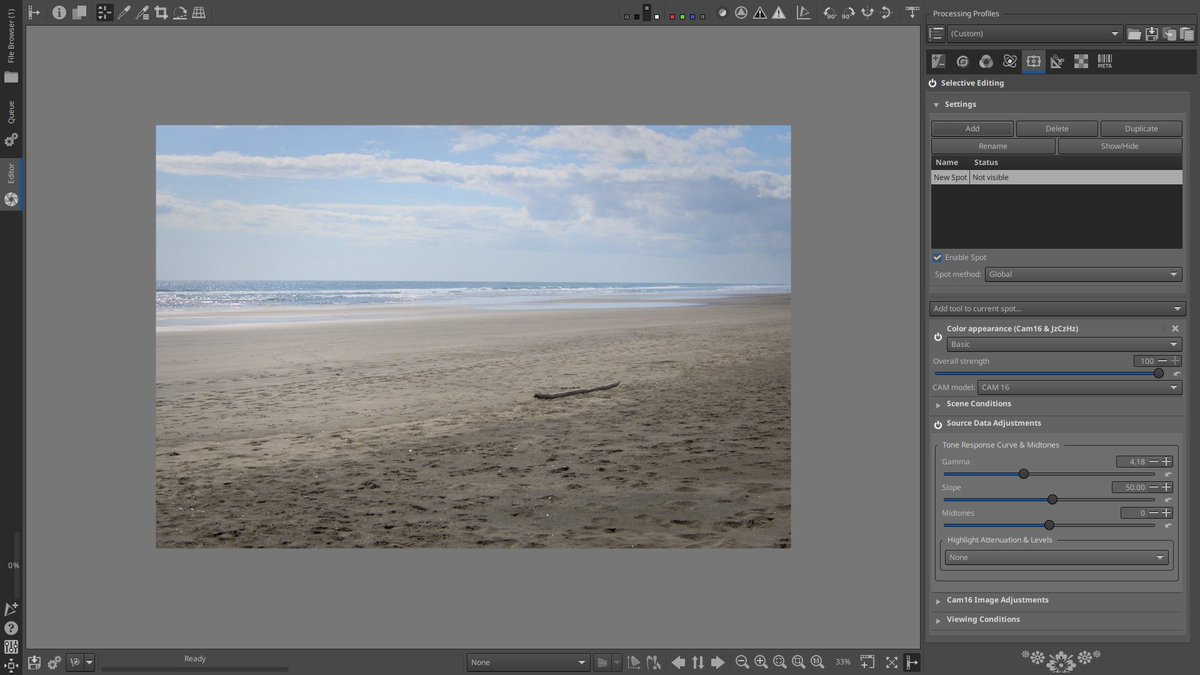This screenshot has height=675, width=1200.
Task: Toggle the blue channel preview
Action: point(694,16)
